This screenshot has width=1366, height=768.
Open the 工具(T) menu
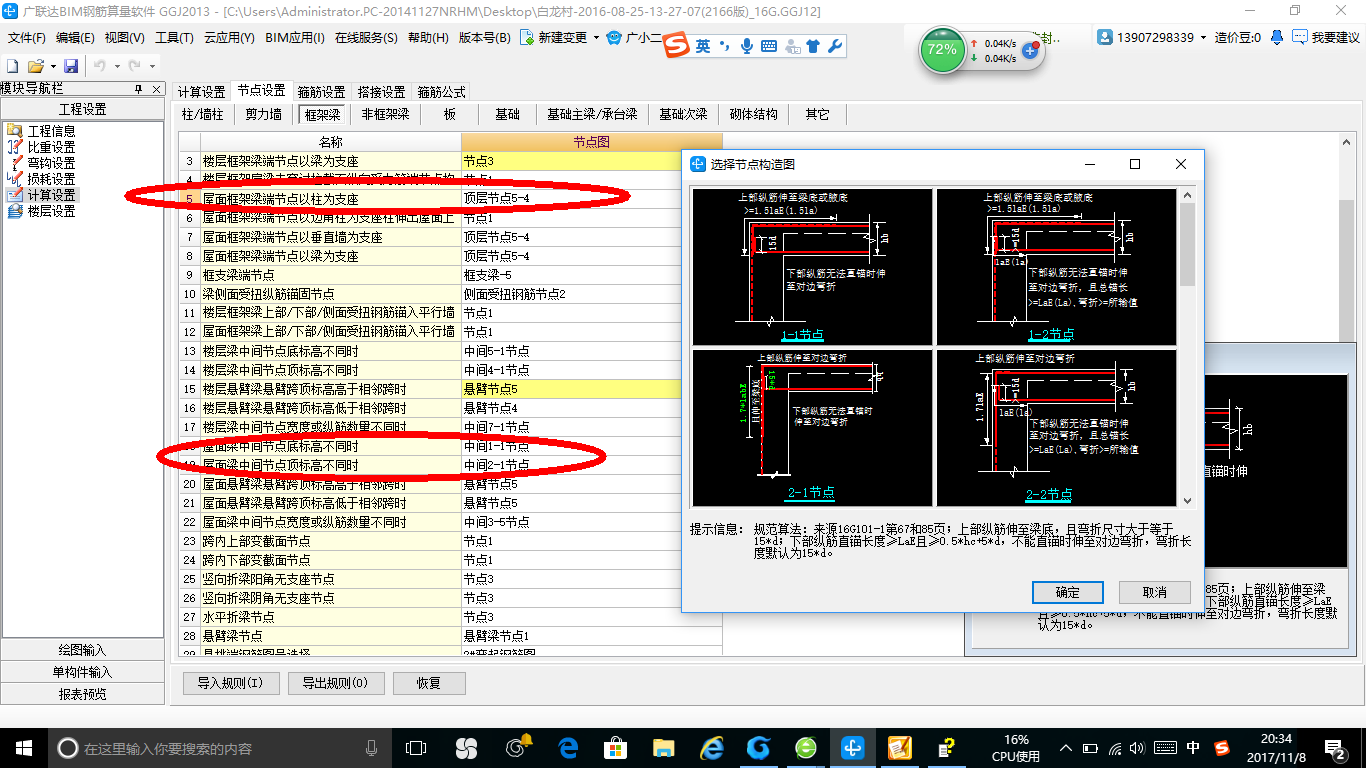(x=174, y=38)
